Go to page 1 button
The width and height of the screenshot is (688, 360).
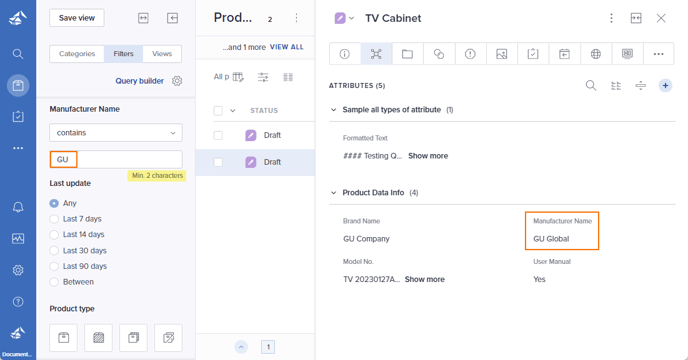(x=268, y=347)
